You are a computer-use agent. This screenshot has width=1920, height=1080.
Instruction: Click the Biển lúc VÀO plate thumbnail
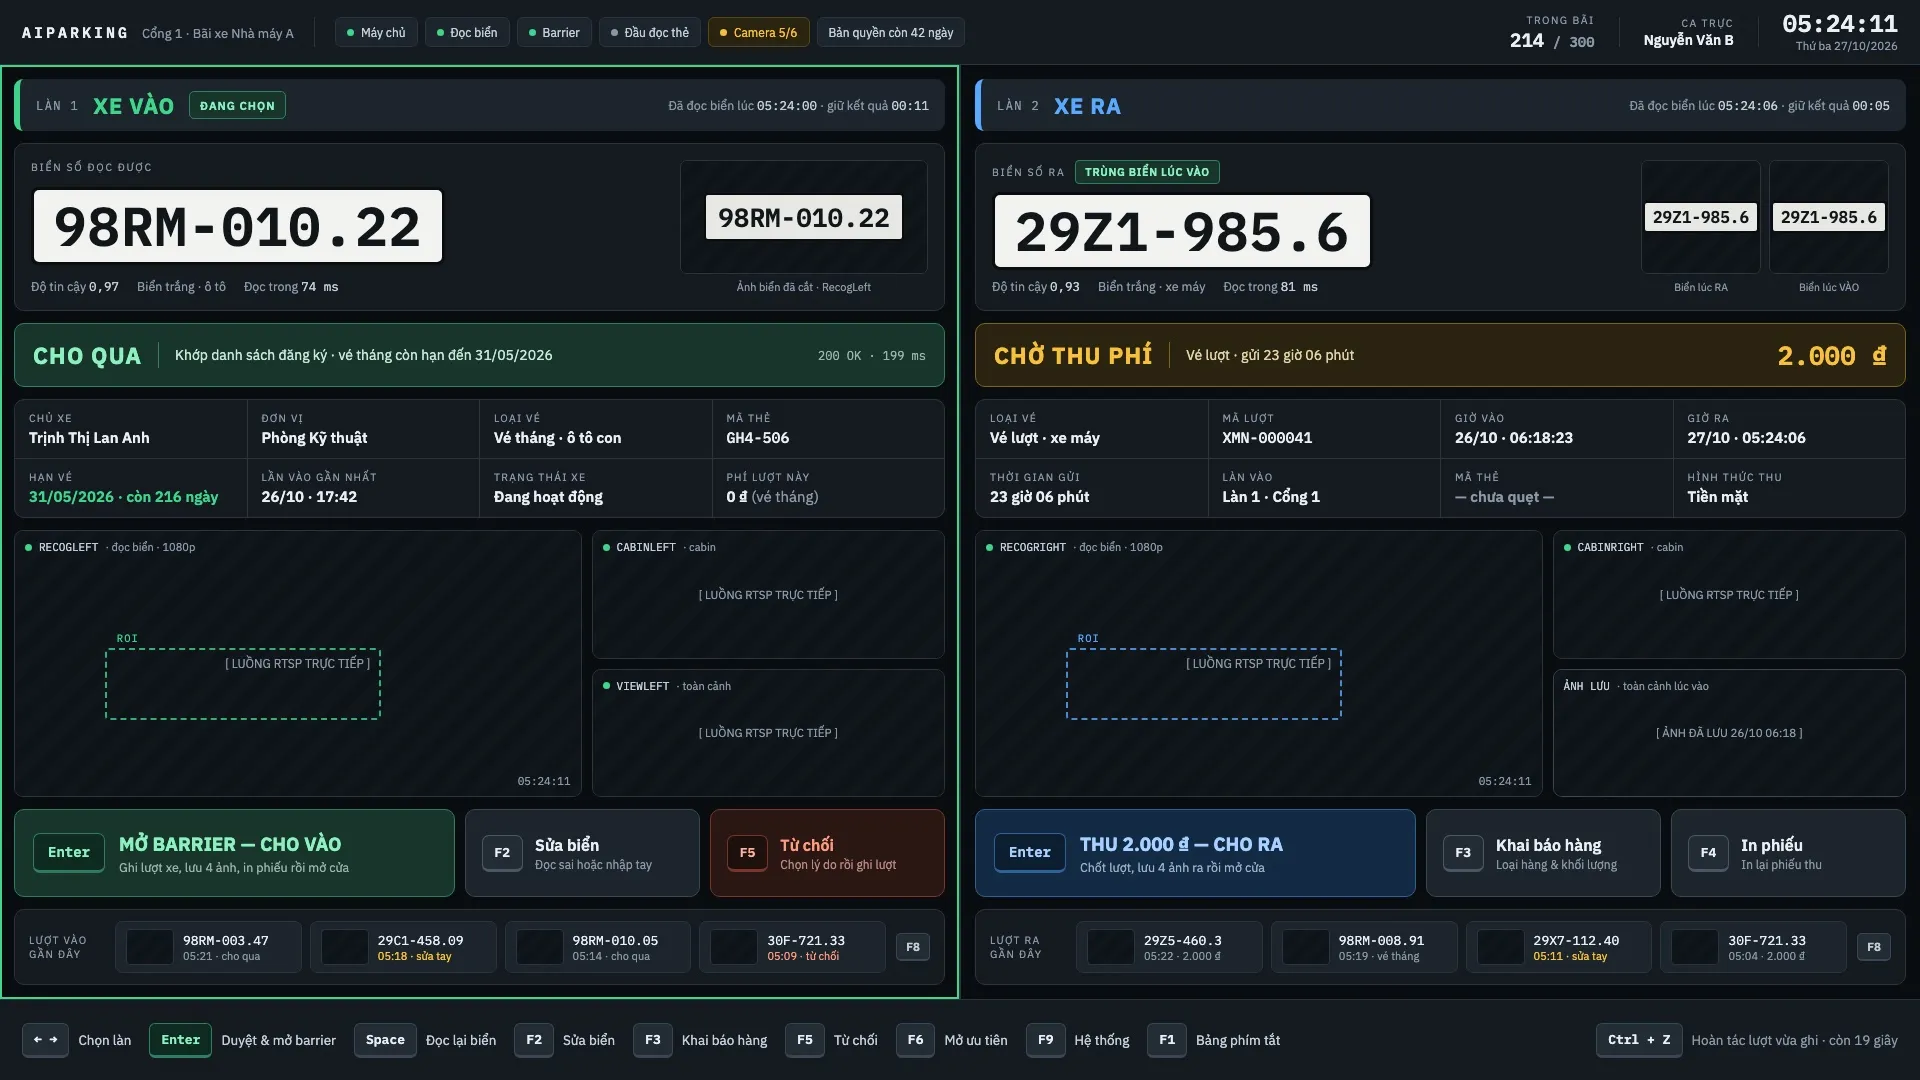1829,217
